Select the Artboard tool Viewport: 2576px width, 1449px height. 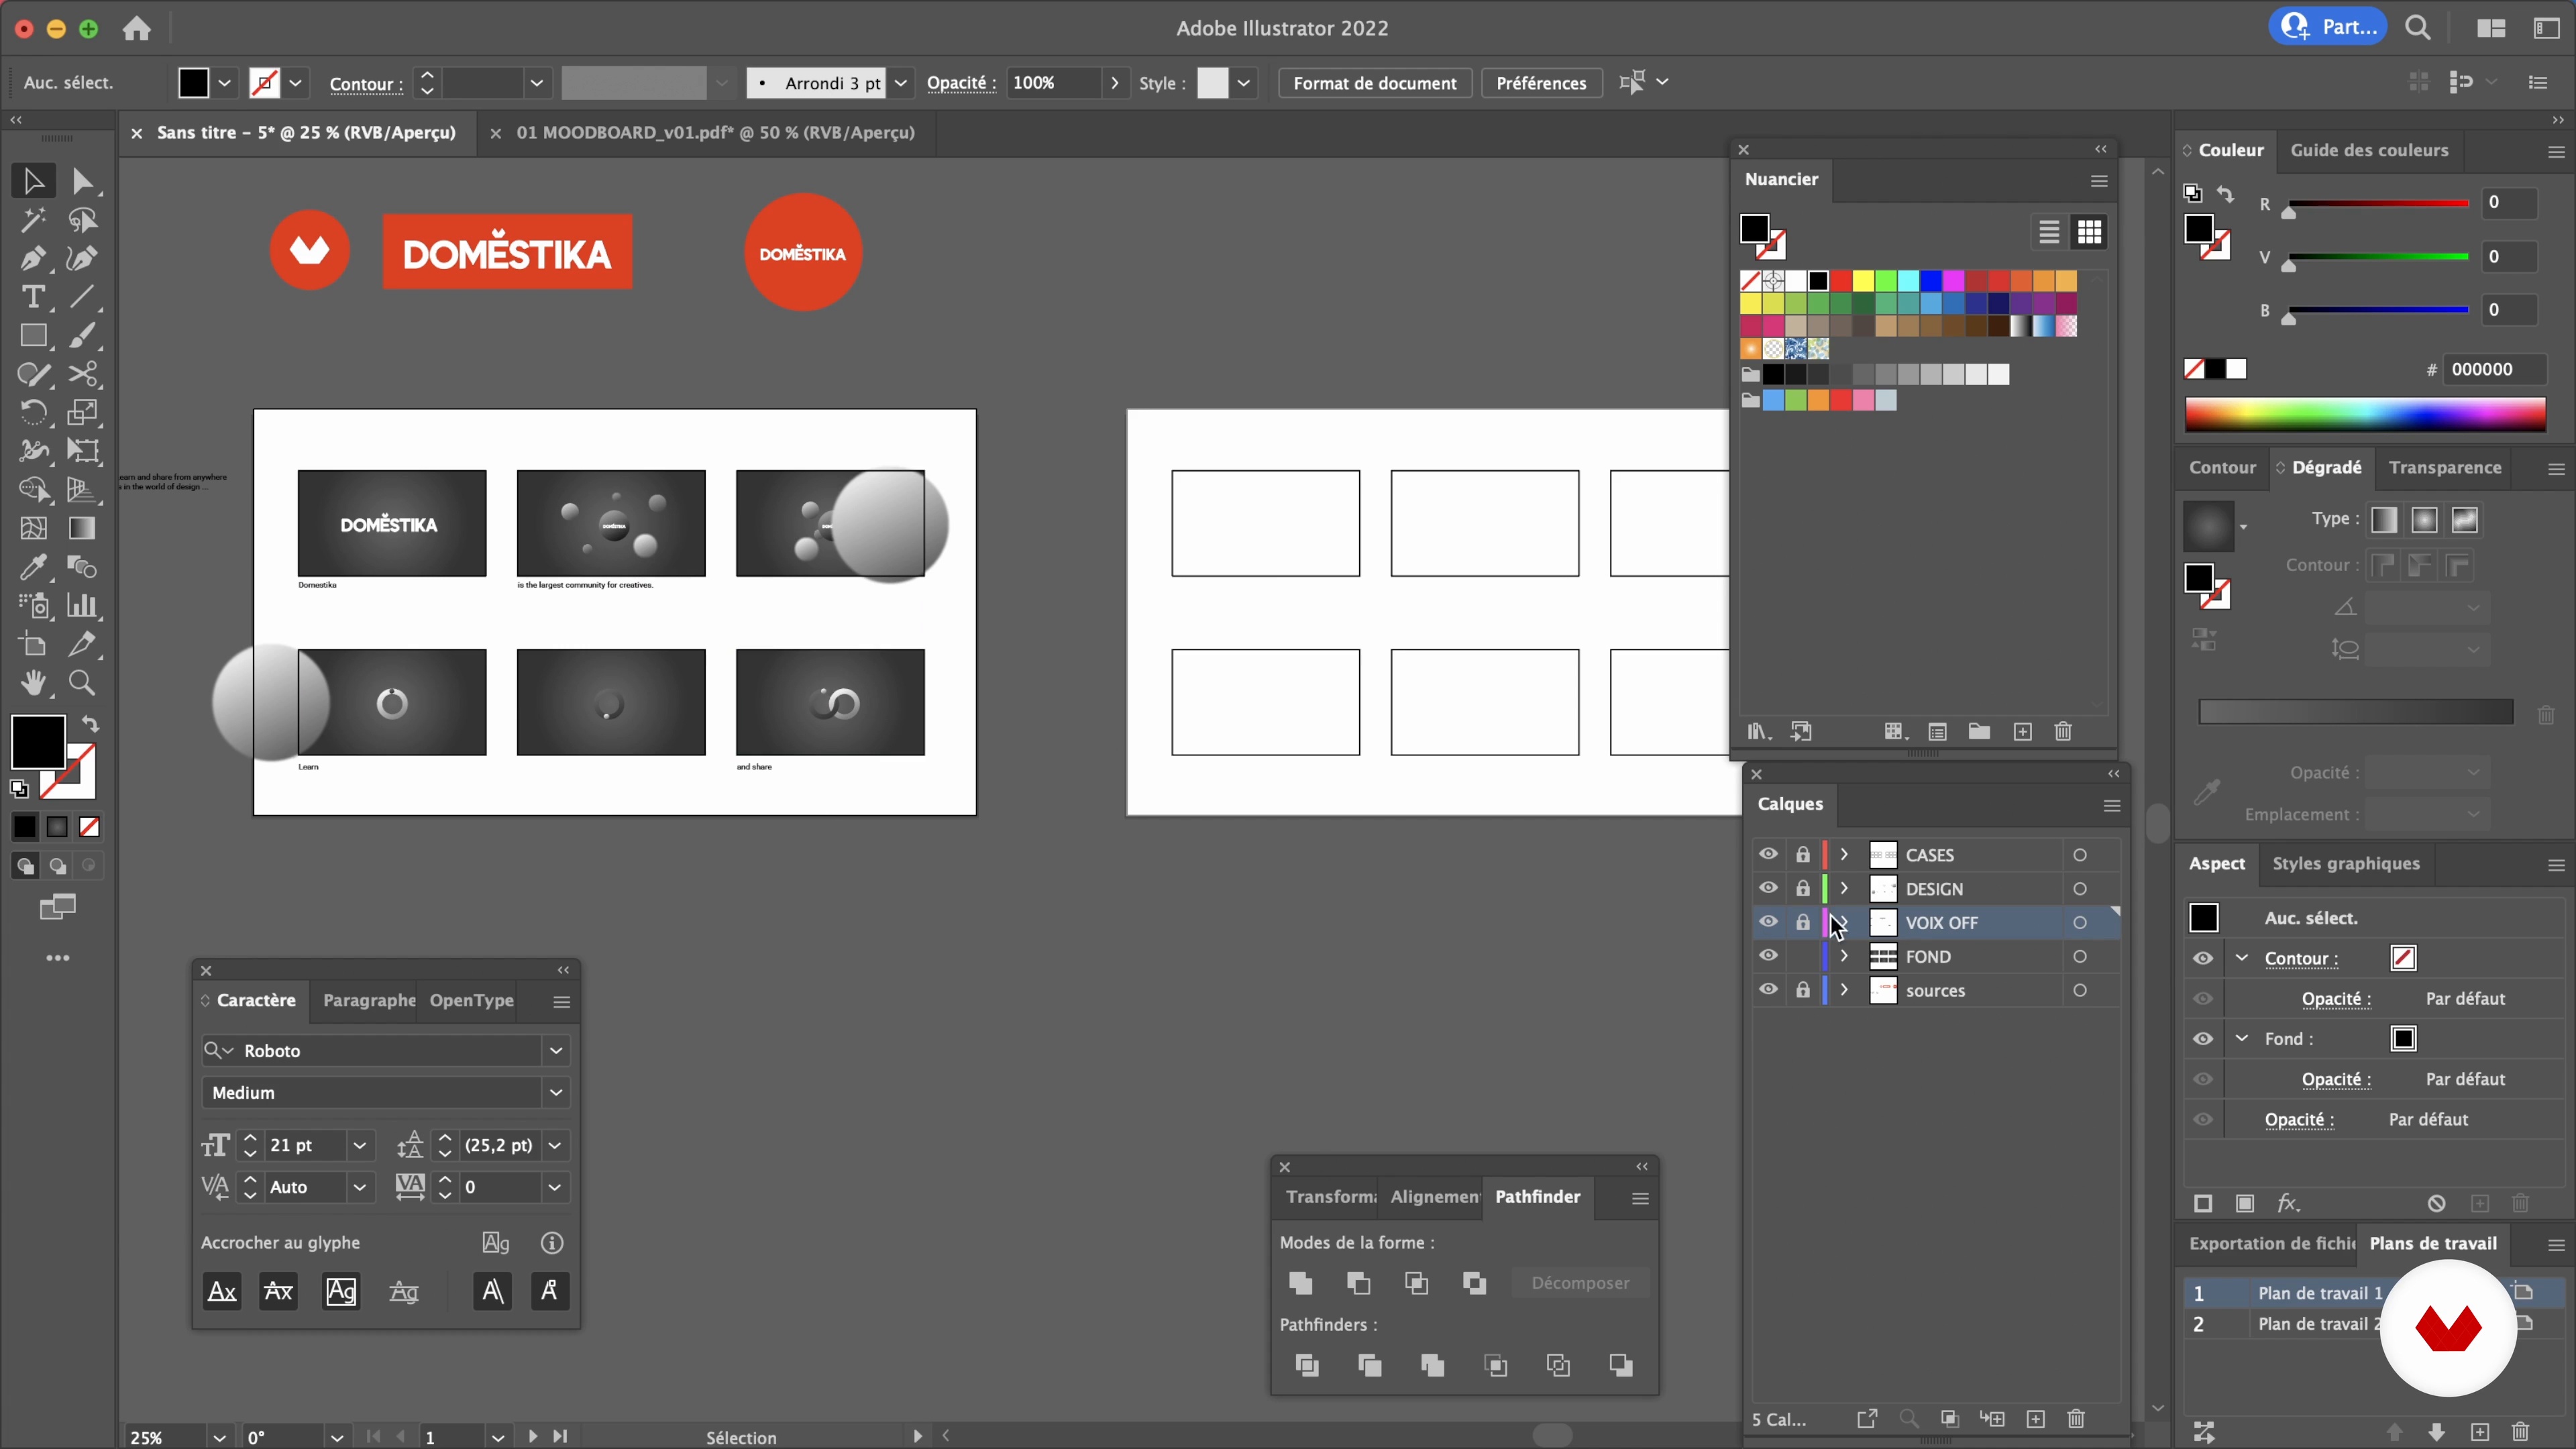(33, 645)
